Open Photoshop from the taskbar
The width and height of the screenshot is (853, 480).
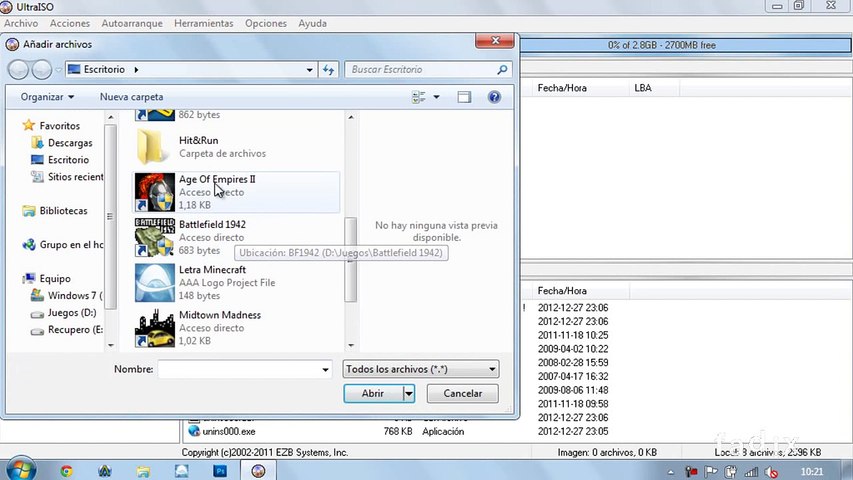[x=220, y=471]
